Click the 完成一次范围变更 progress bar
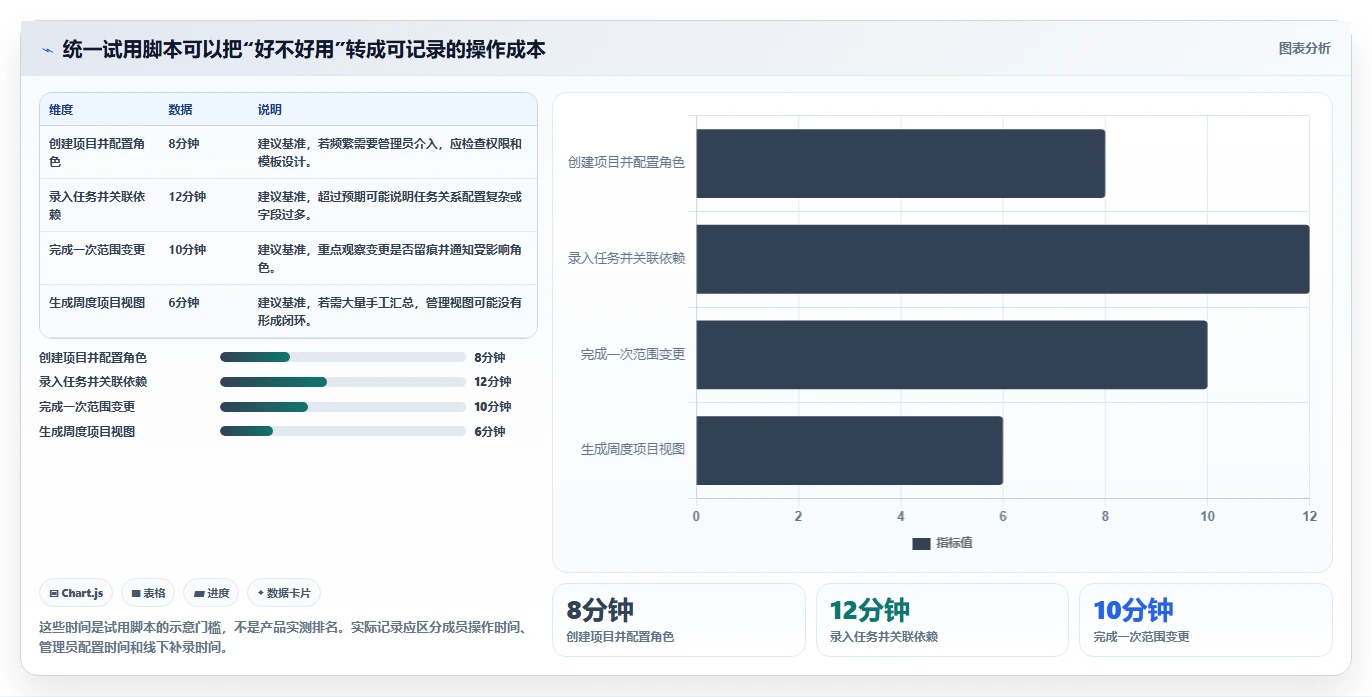Image resolution: width=1372 pixels, height=697 pixels. click(x=343, y=407)
